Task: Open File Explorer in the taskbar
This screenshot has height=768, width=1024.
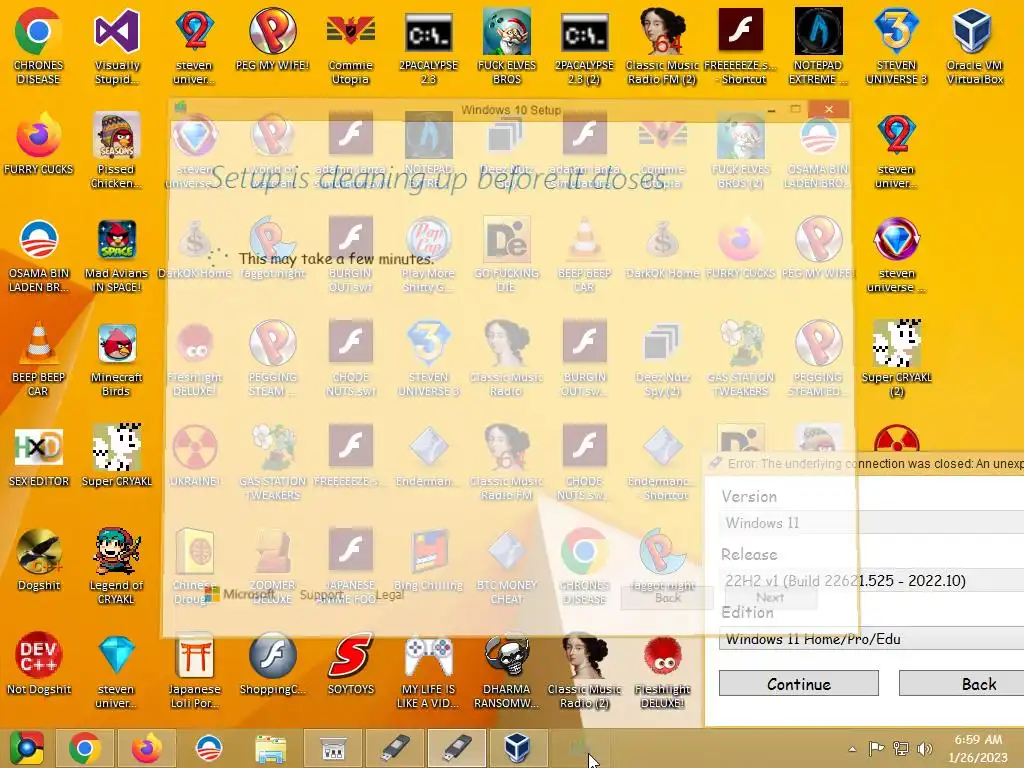Action: (x=271, y=748)
